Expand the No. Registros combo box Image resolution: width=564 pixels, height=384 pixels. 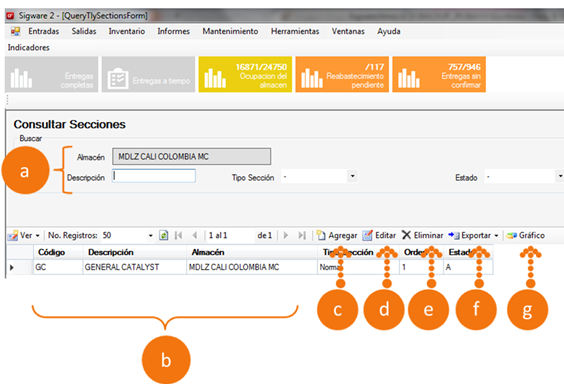pos(151,236)
